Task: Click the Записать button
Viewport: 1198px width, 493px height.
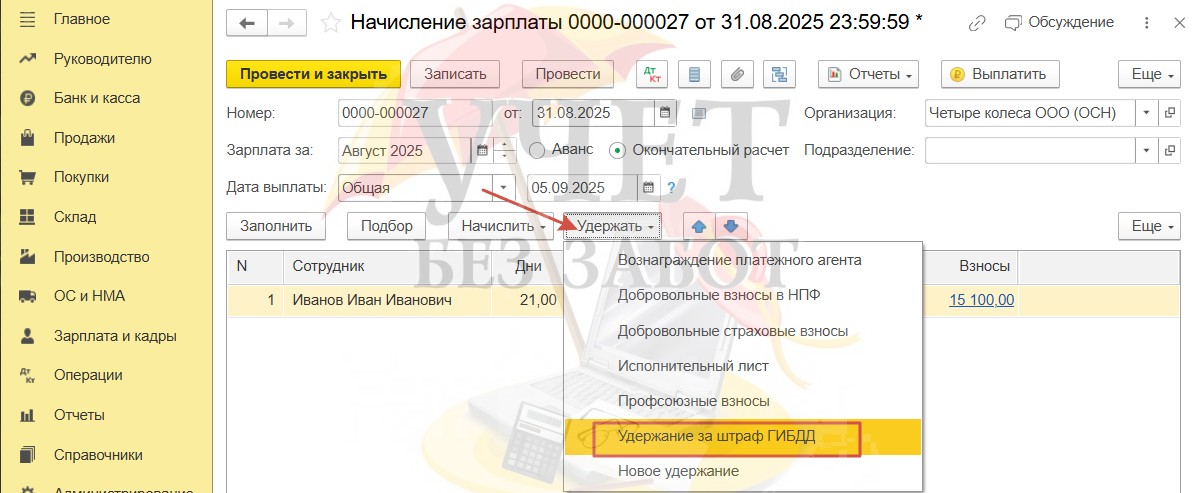Action: point(455,74)
